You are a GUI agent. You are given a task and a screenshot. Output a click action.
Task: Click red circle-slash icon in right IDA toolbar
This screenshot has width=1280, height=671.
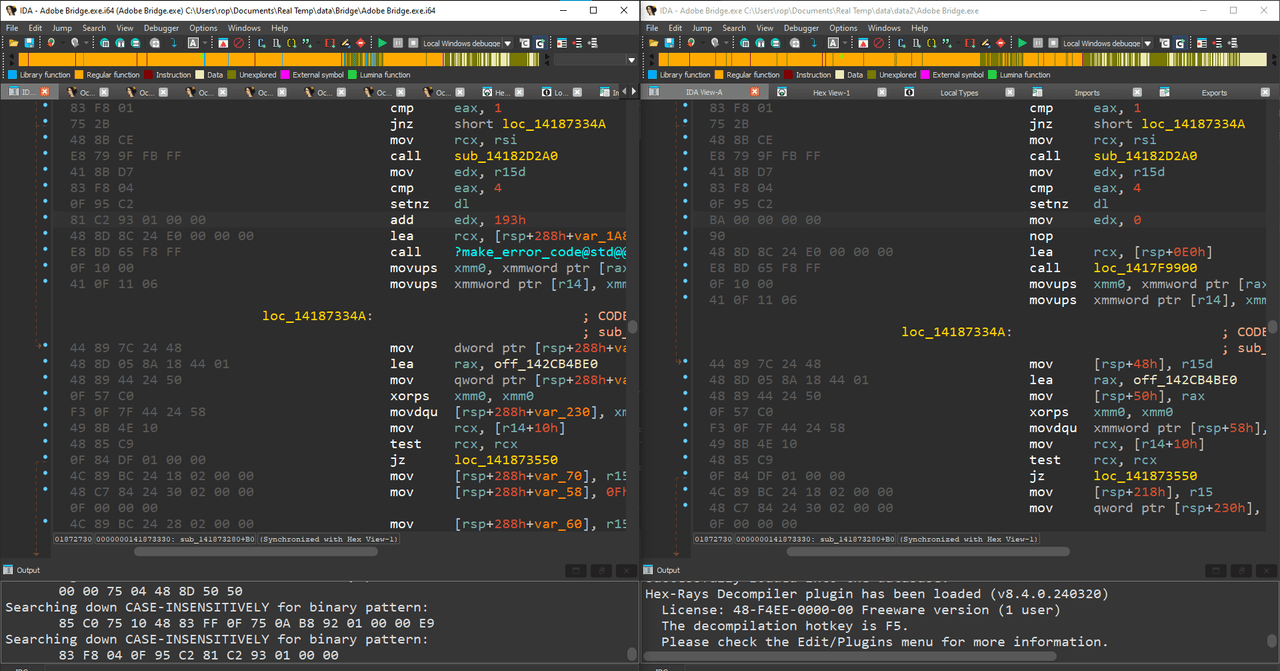tap(878, 43)
